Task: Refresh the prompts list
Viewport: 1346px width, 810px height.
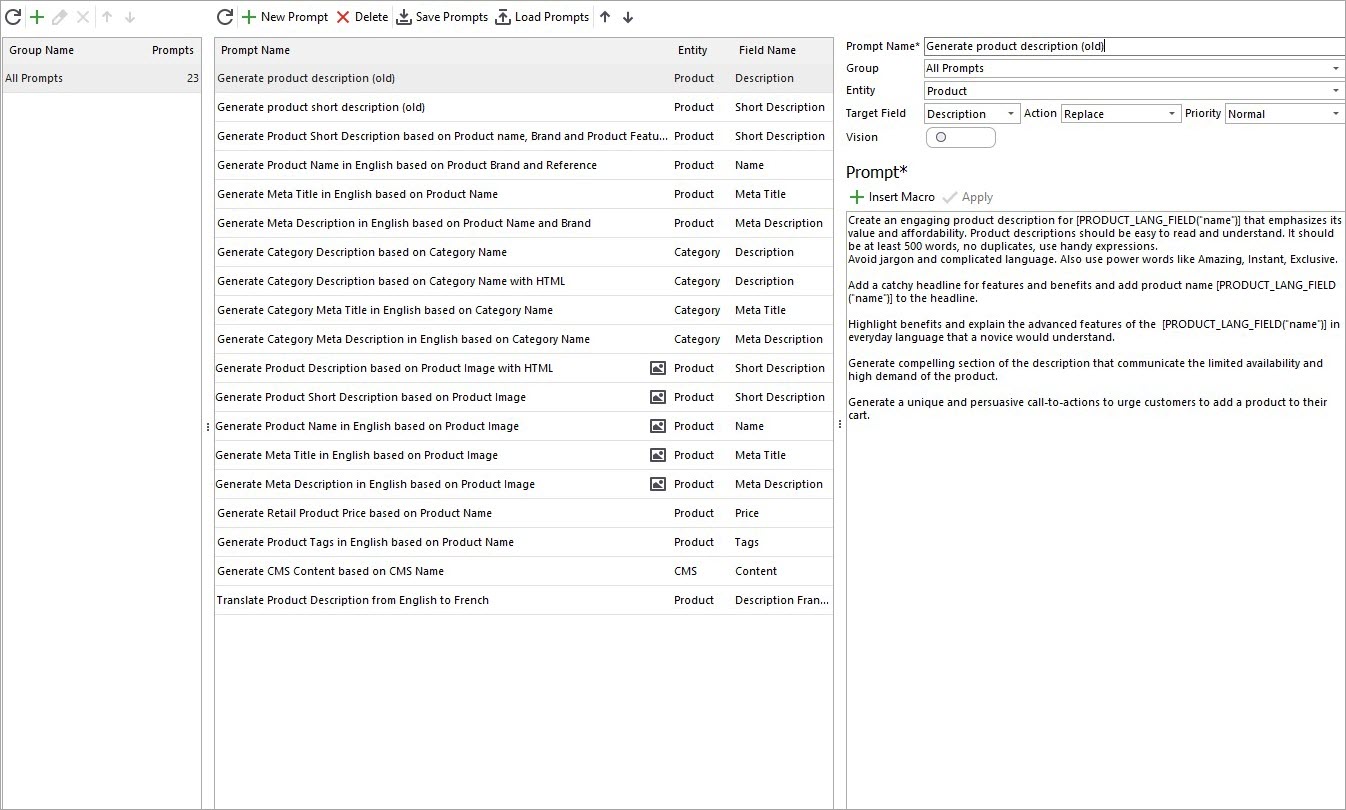Action: pyautogui.click(x=225, y=17)
